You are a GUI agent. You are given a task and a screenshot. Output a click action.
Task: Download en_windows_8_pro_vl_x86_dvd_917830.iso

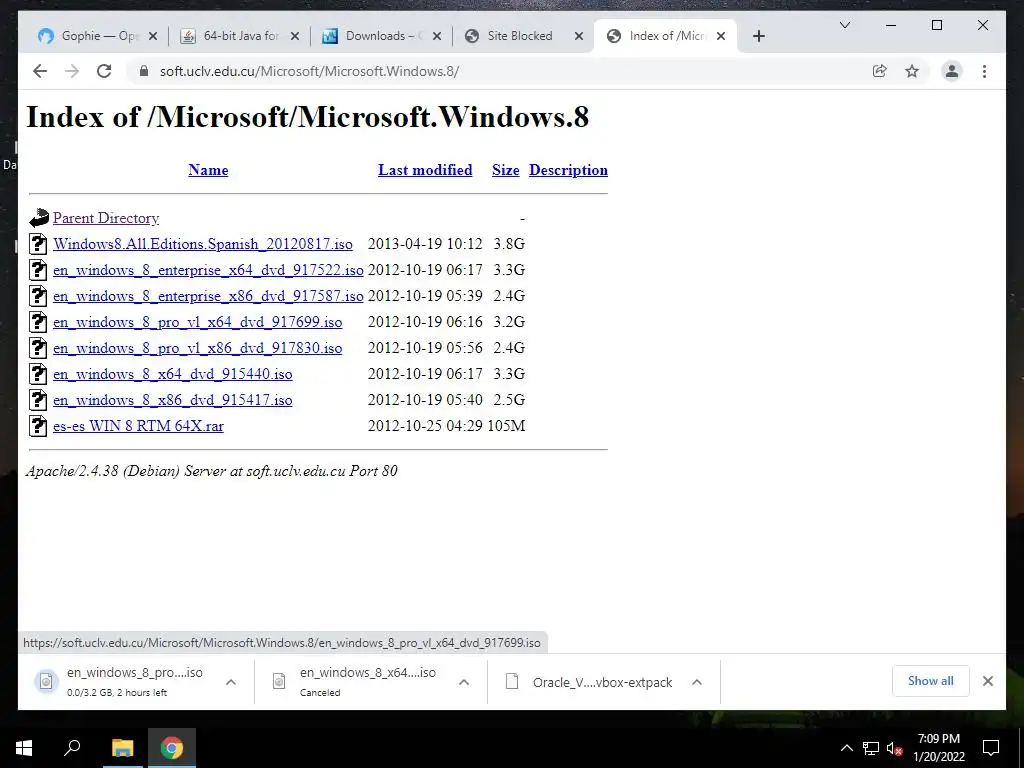tap(197, 348)
